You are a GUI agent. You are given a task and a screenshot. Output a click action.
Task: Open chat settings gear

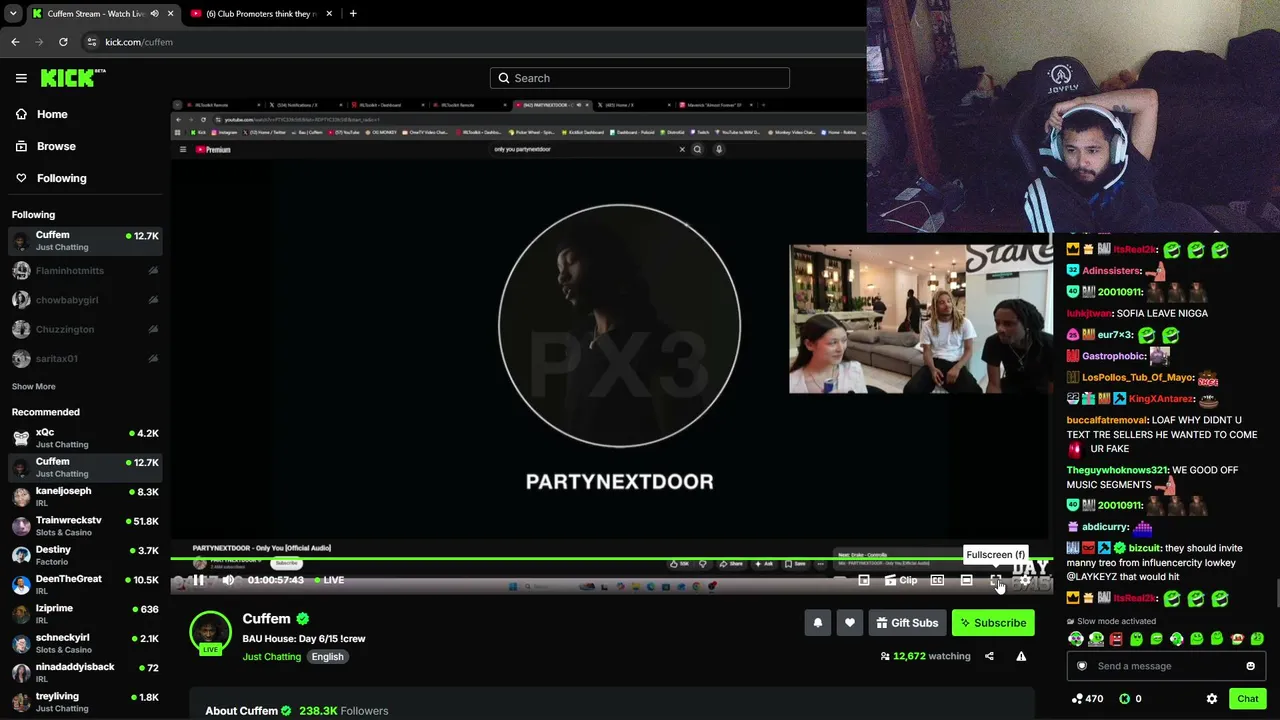click(1212, 699)
